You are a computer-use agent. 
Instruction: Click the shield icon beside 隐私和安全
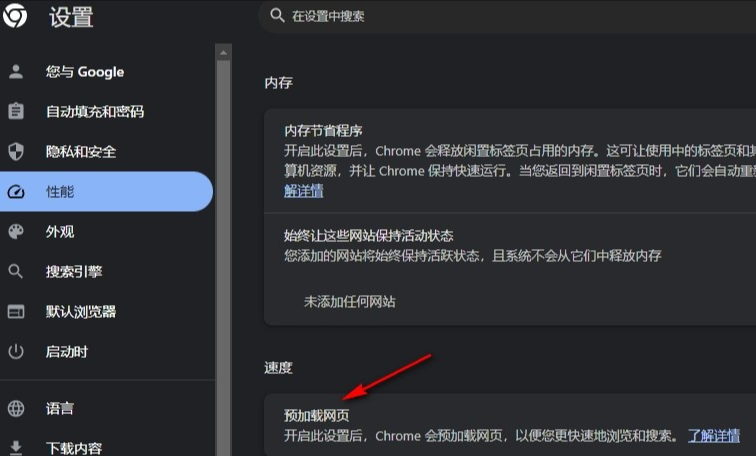tap(16, 151)
